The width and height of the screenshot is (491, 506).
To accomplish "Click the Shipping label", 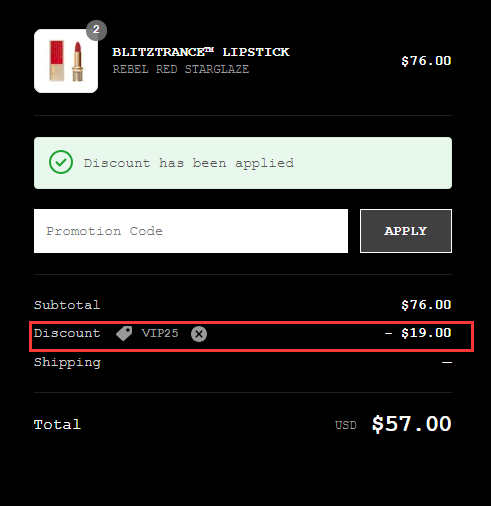I will pos(67,363).
